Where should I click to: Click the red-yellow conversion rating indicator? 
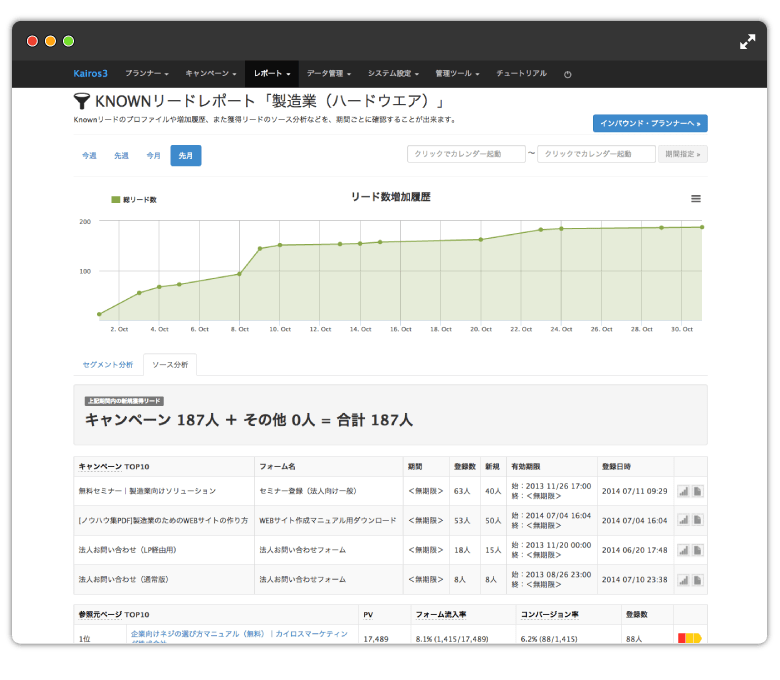click(689, 638)
